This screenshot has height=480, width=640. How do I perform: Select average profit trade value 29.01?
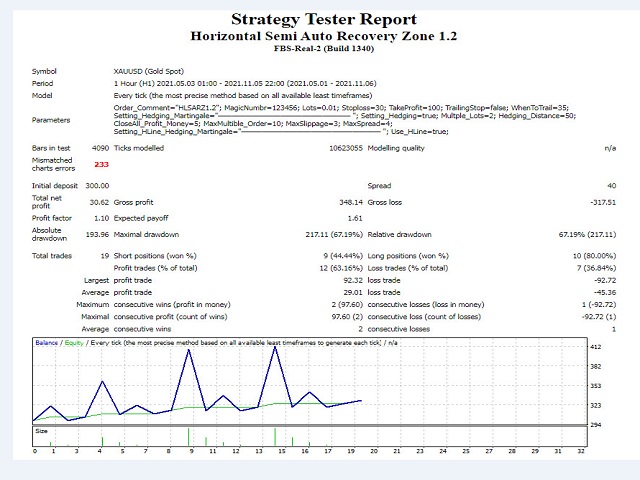[353, 293]
